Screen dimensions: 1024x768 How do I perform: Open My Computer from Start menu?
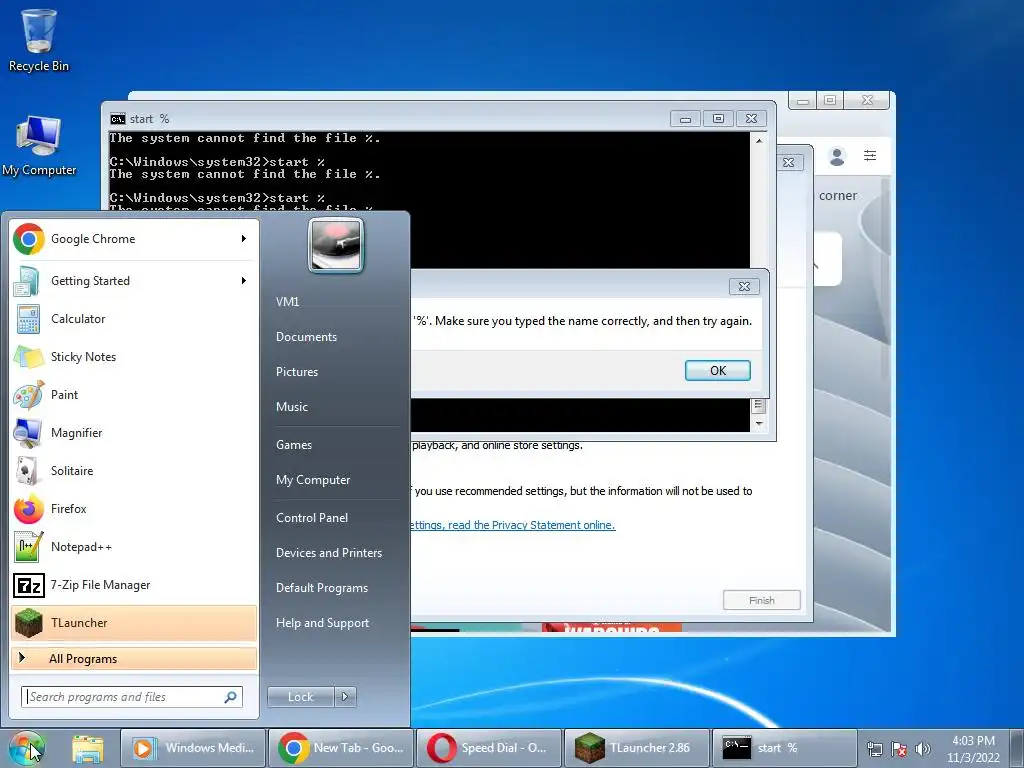313,480
